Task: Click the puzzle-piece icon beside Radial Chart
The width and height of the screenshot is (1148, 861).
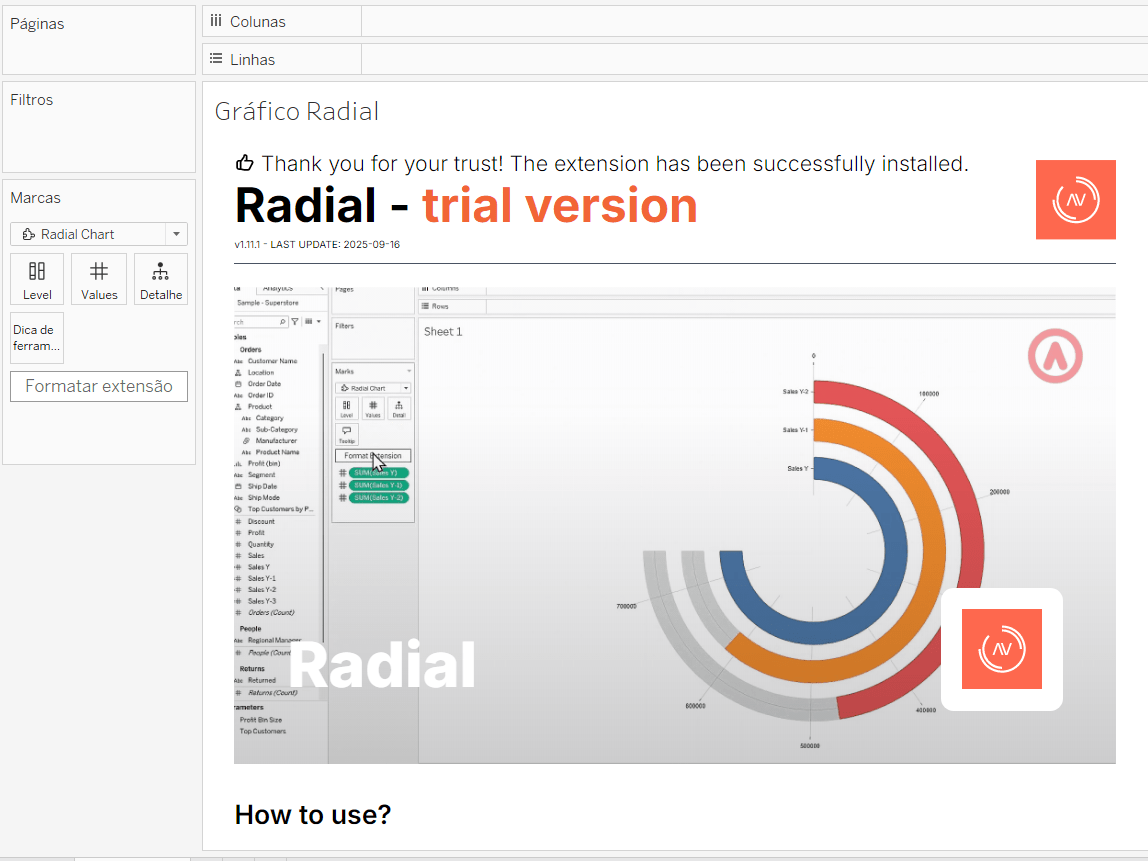Action: 28,234
